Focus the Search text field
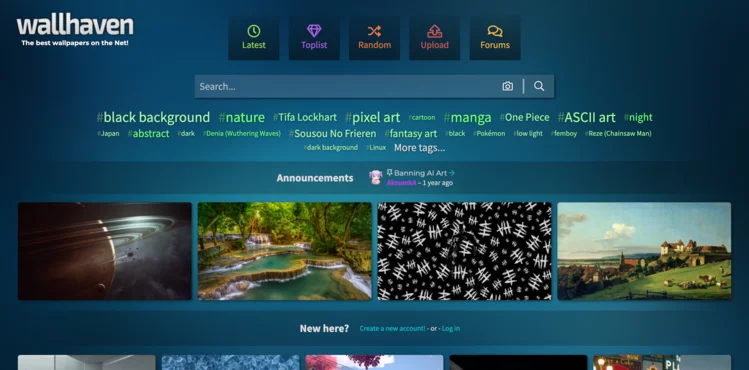The height and width of the screenshot is (370, 749). [x=346, y=86]
